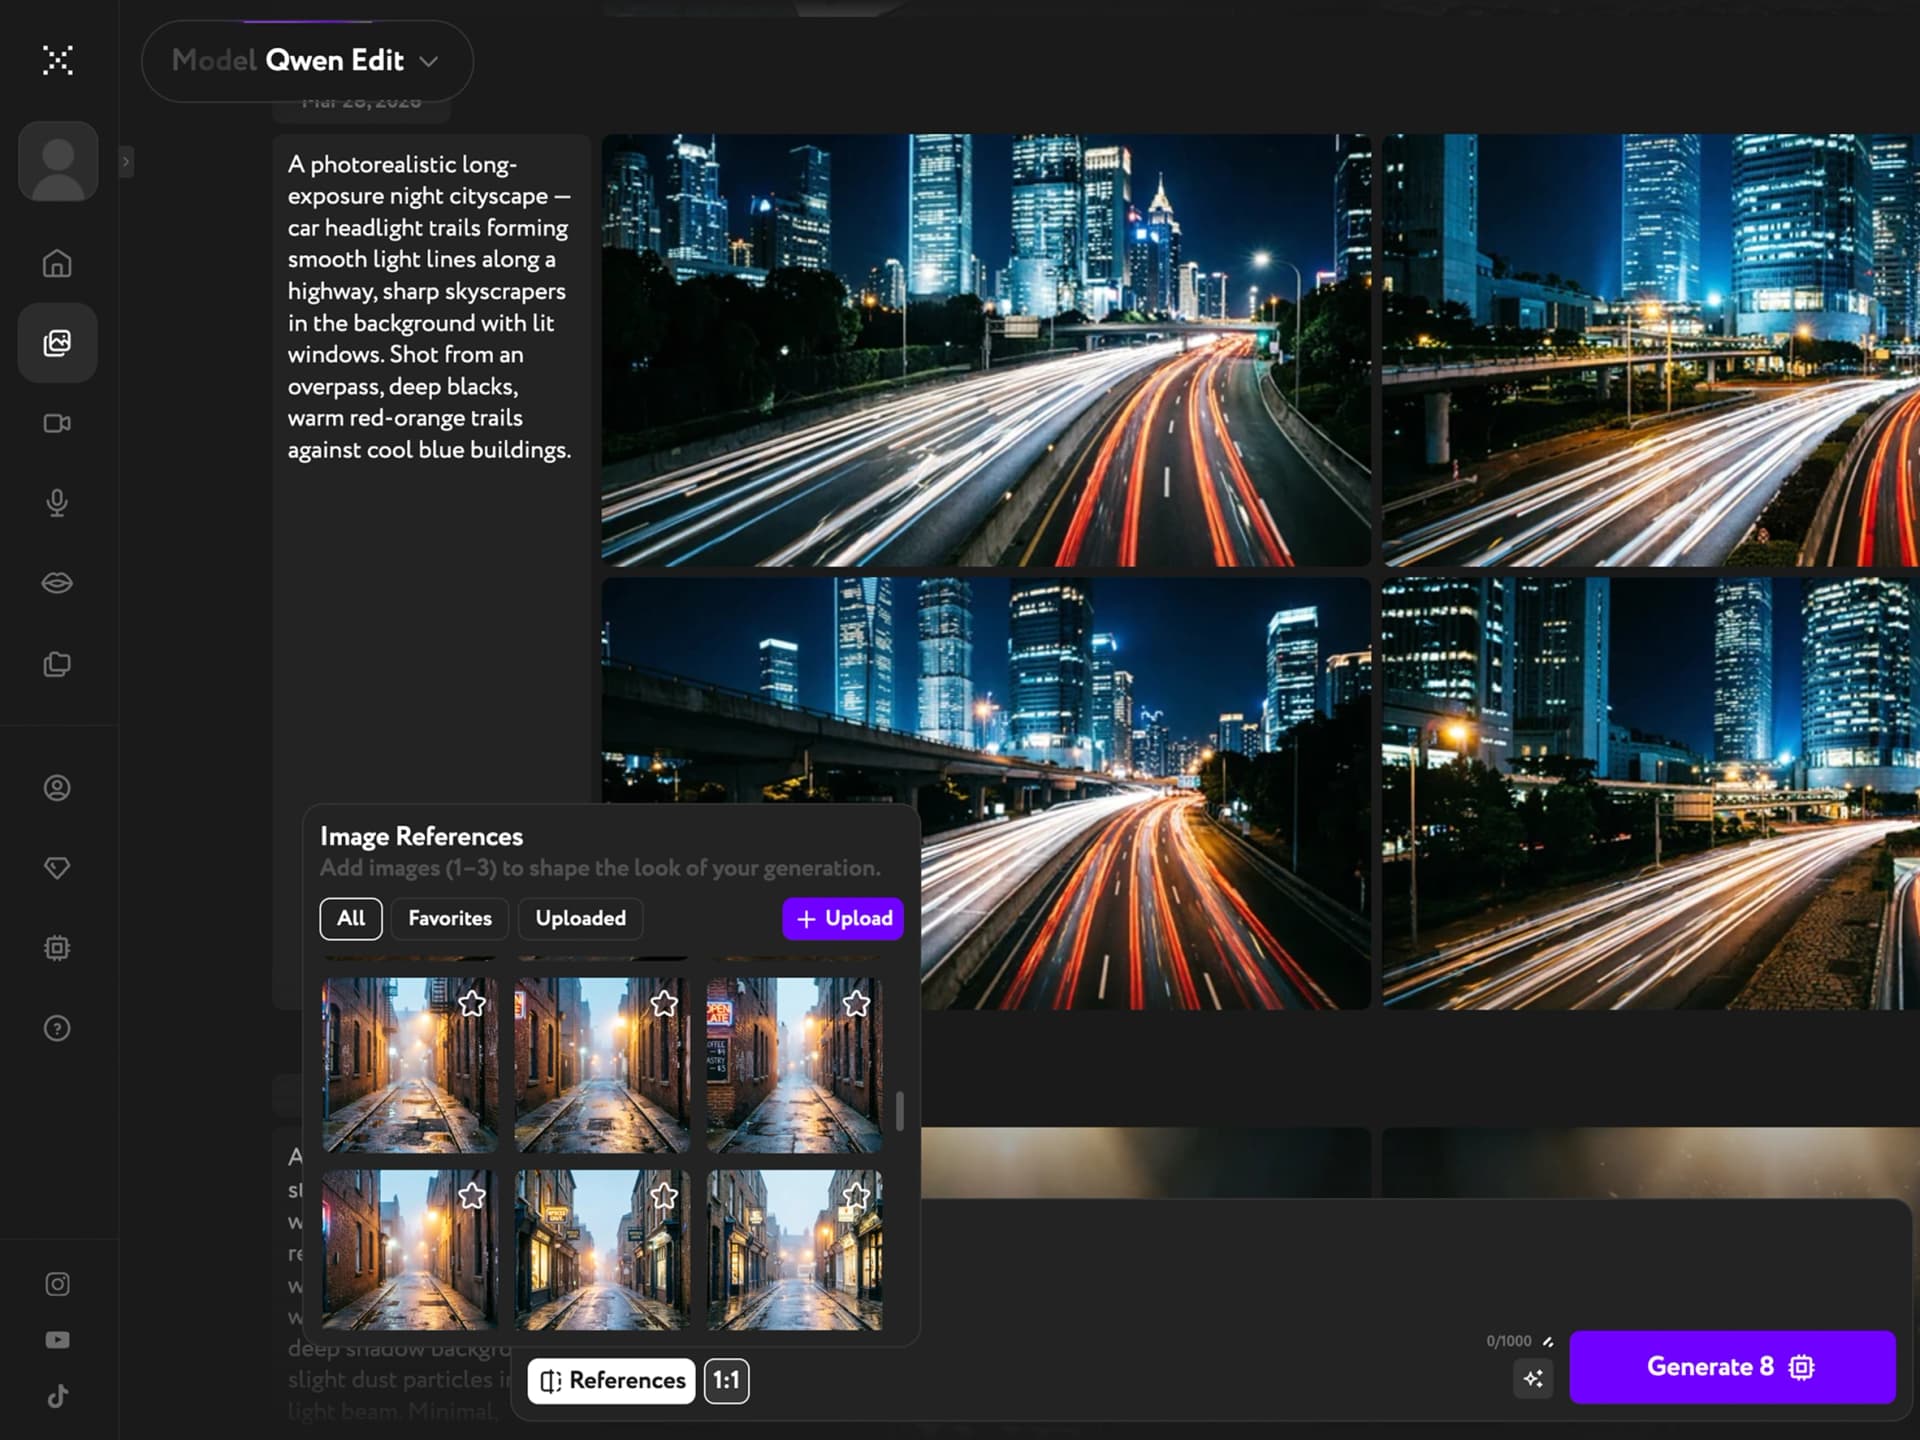
Task: Open the Instagram link in the sidebar
Action: [x=57, y=1284]
